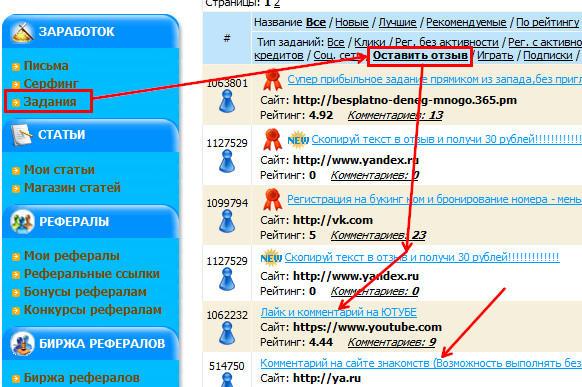Open Реферальные ссылки page
582x387 pixels.
click(x=92, y=273)
